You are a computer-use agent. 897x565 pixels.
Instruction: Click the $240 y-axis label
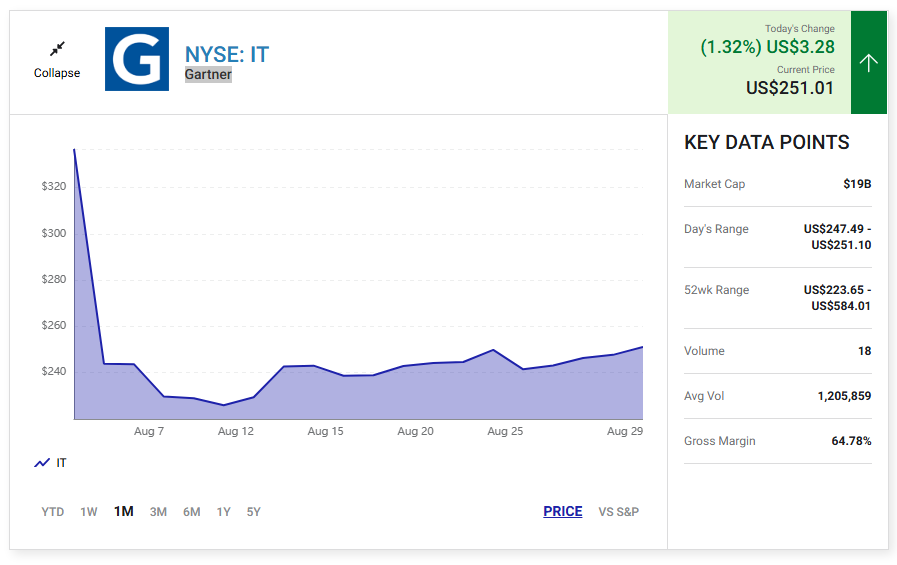[54, 371]
